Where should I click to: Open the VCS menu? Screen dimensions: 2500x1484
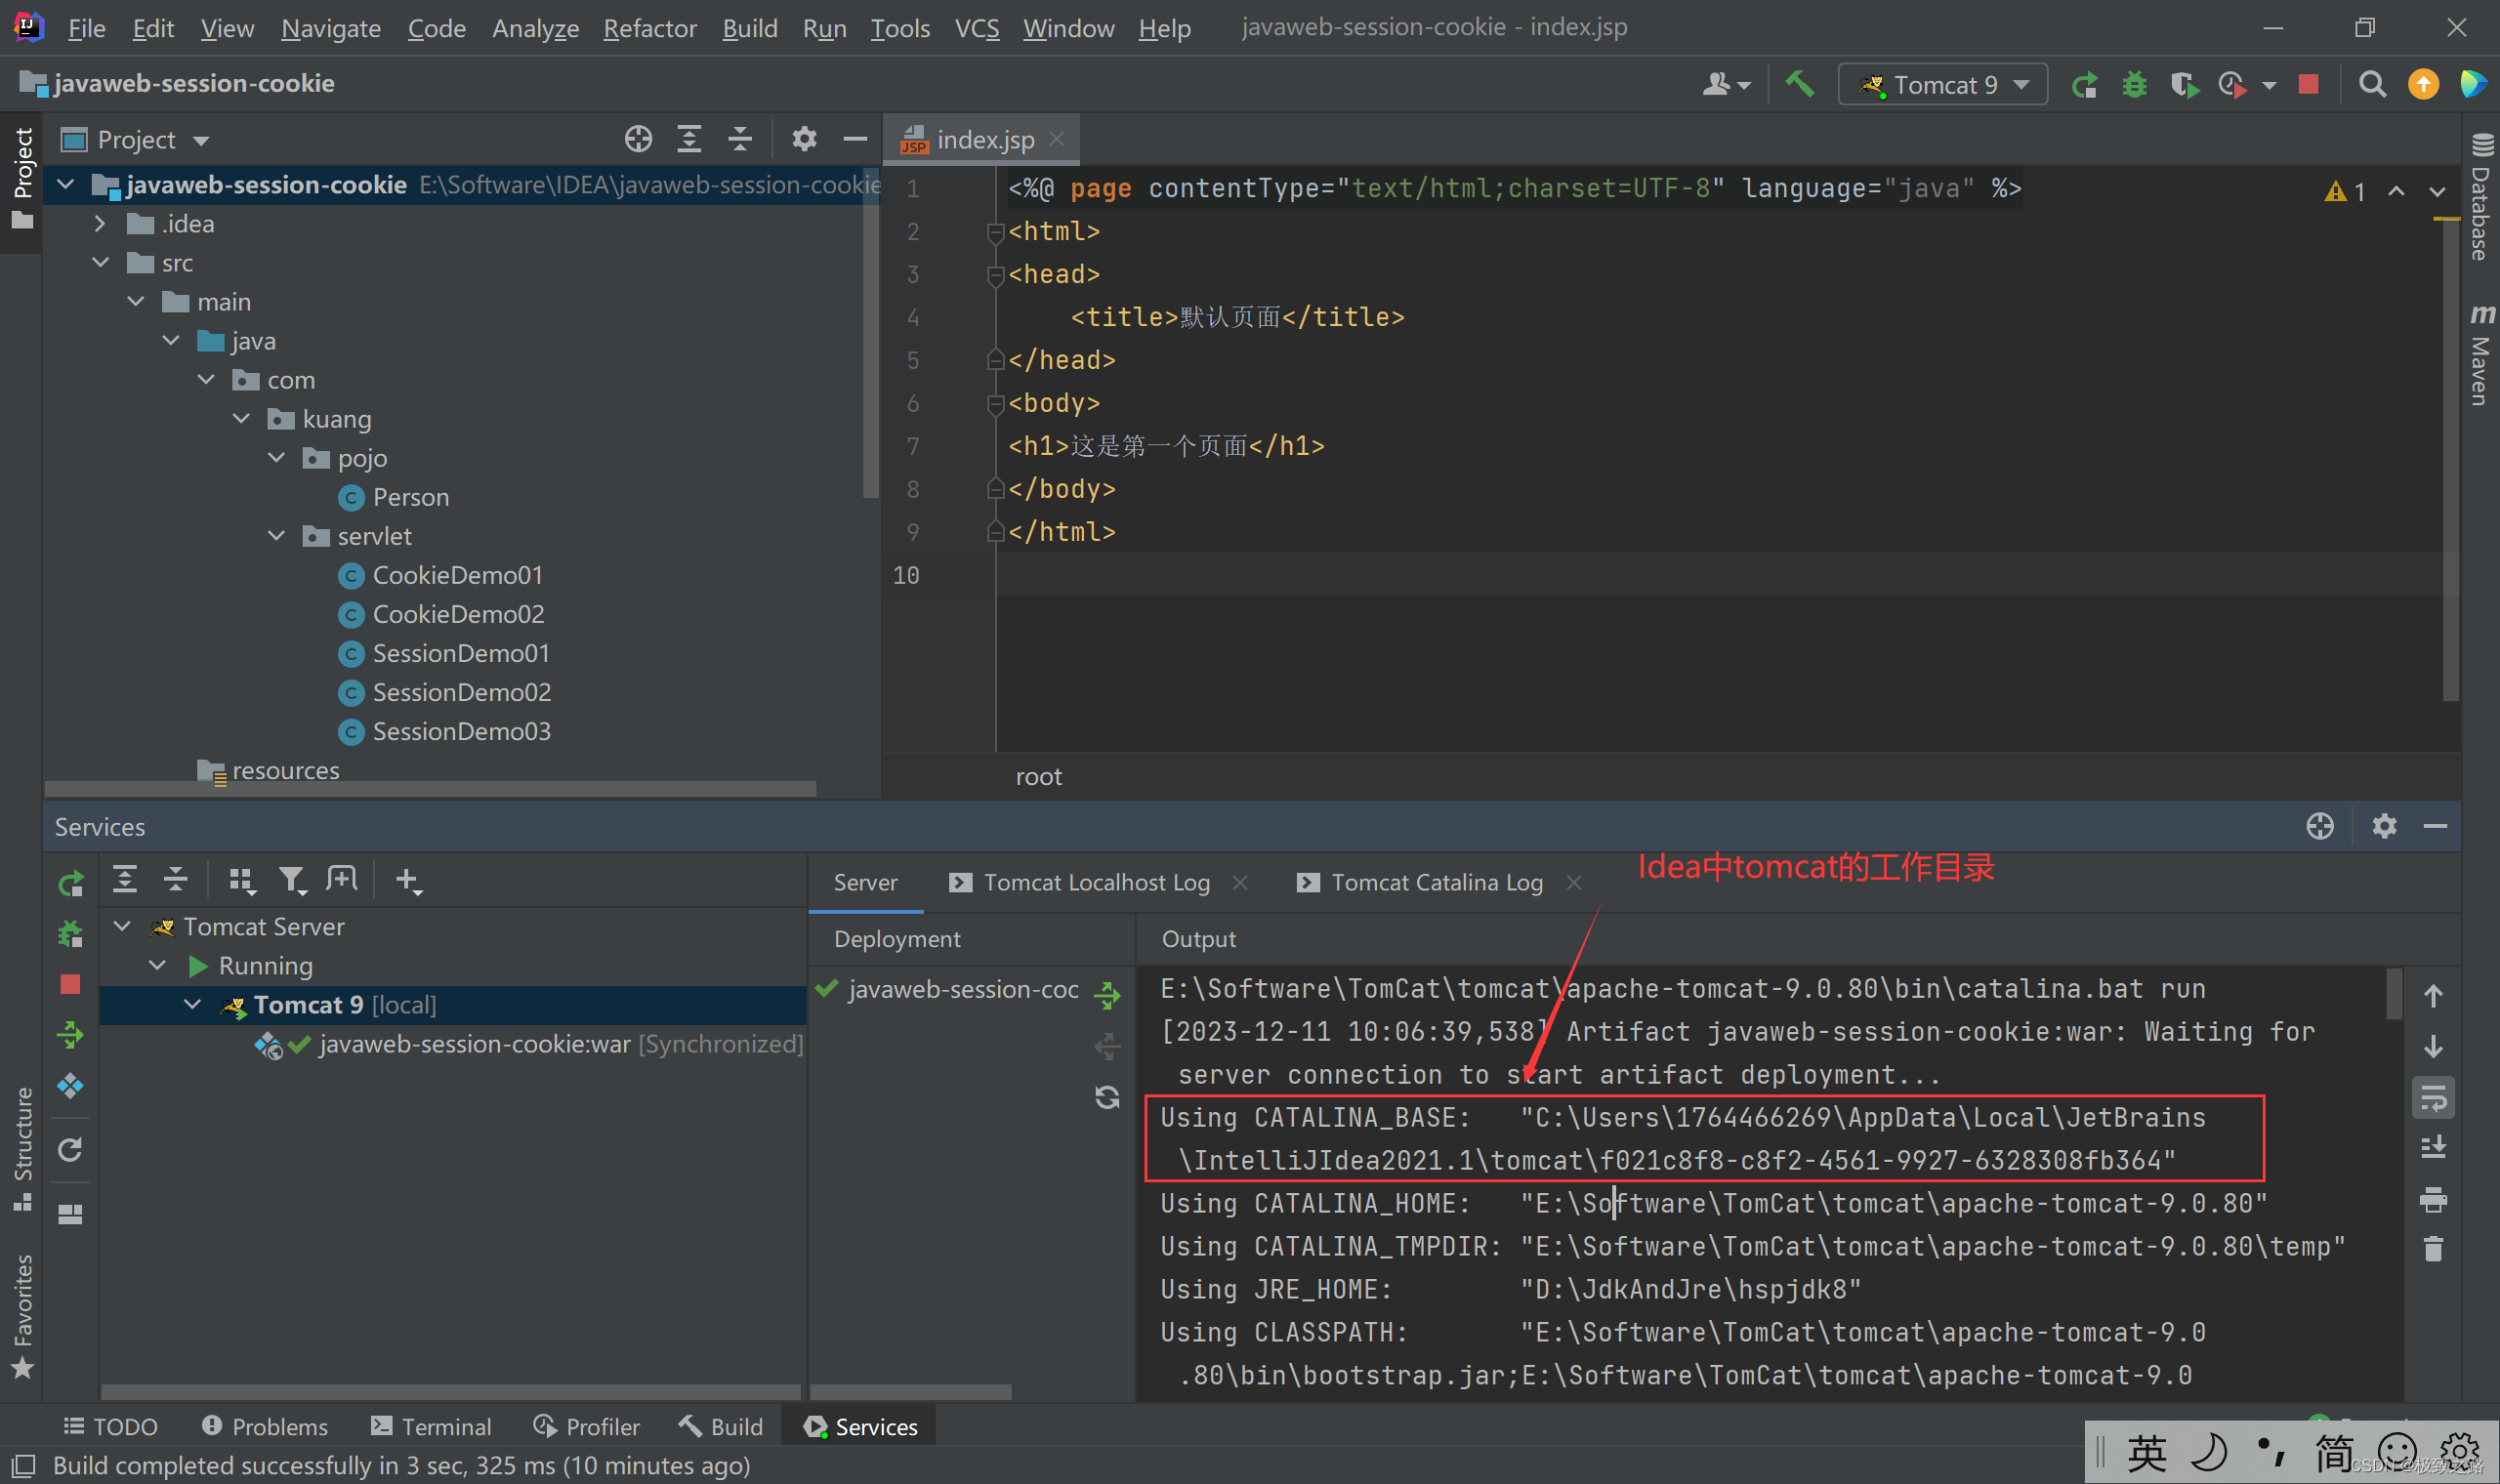click(976, 28)
